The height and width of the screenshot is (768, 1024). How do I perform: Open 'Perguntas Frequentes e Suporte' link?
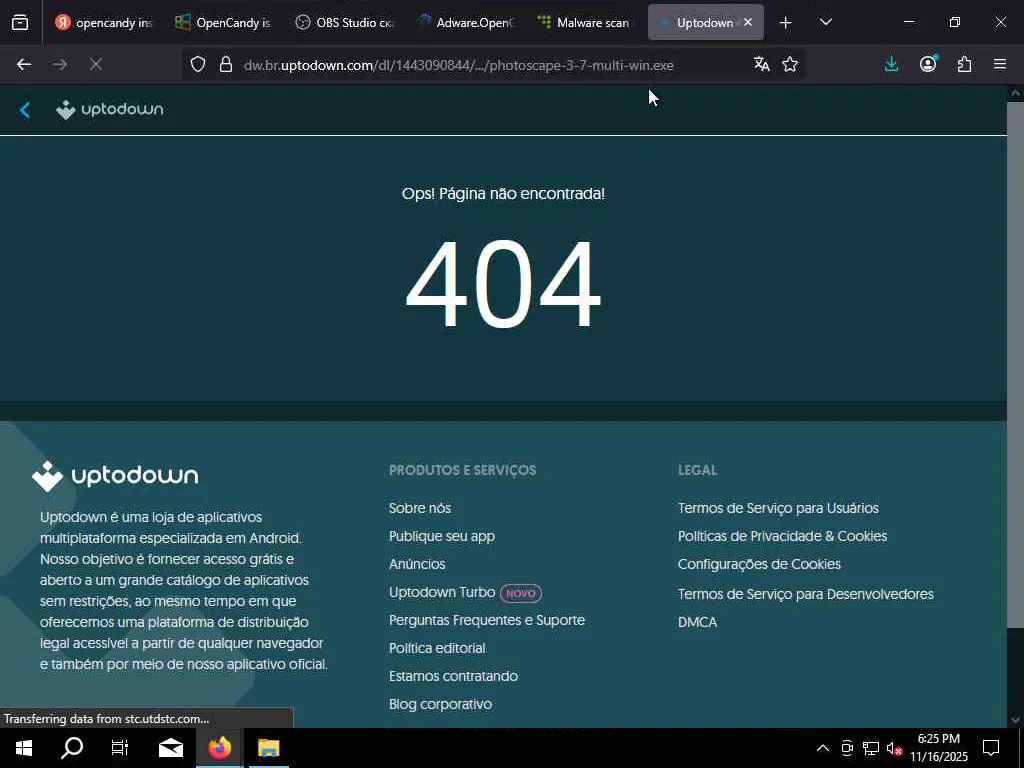[x=487, y=620]
